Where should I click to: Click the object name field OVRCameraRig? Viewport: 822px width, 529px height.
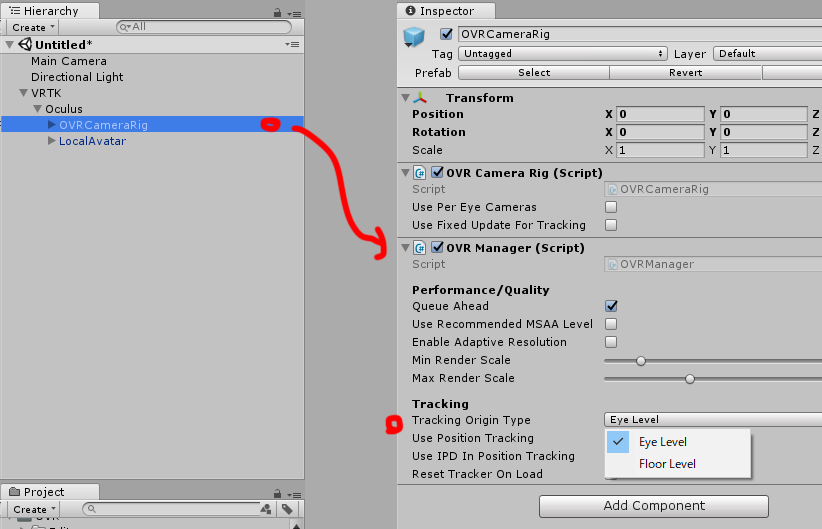click(x=640, y=34)
